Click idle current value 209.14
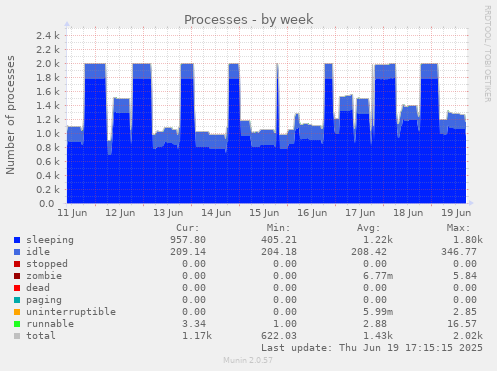 pyautogui.click(x=188, y=252)
